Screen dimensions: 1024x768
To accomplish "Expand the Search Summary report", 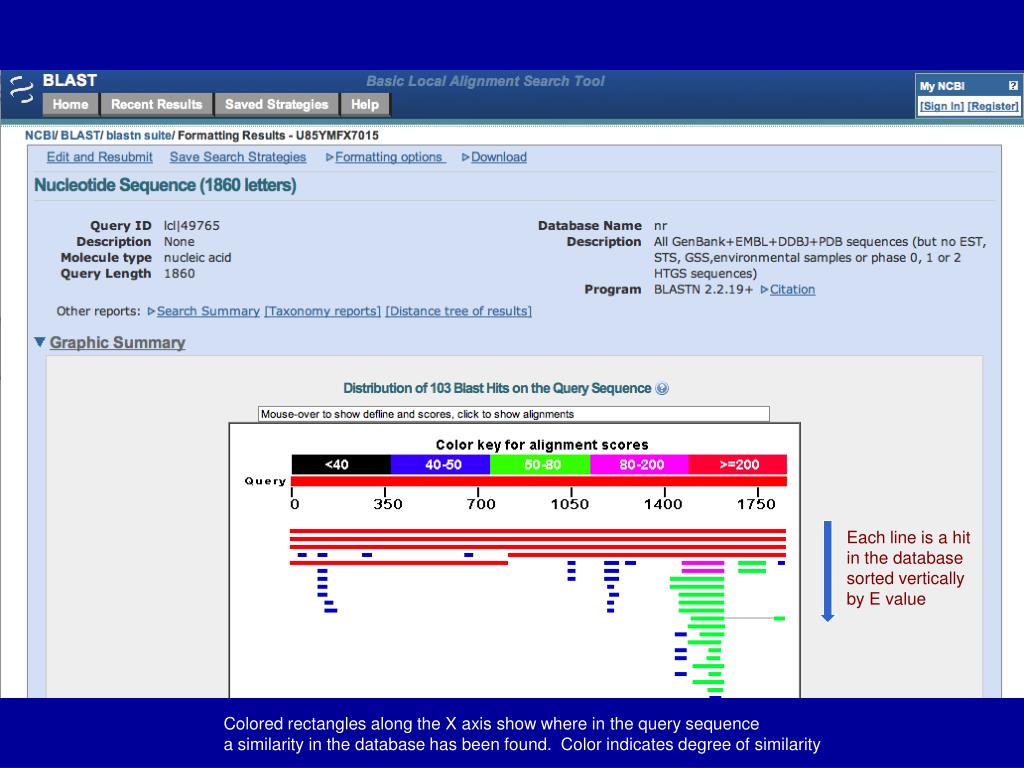I will coord(204,311).
